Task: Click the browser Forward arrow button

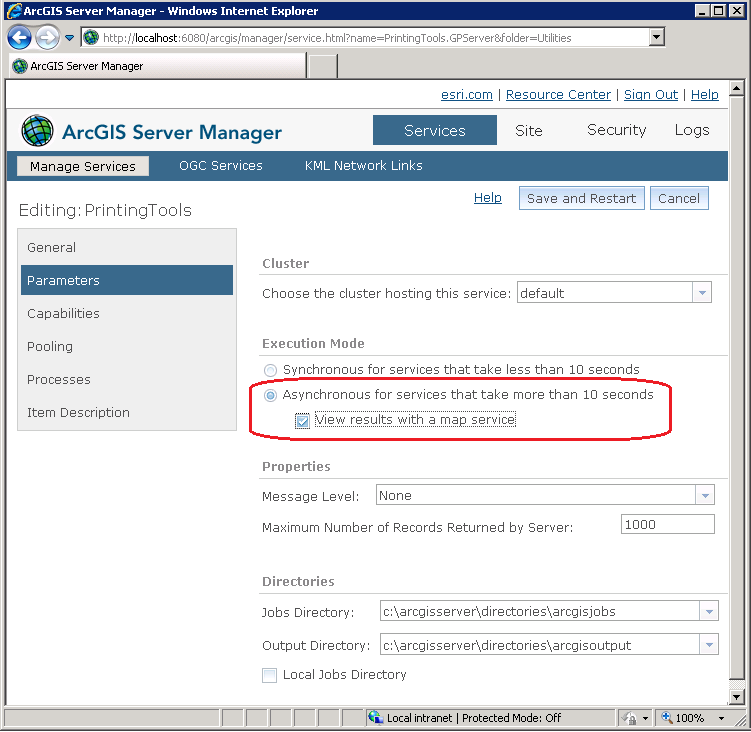Action: (47, 37)
